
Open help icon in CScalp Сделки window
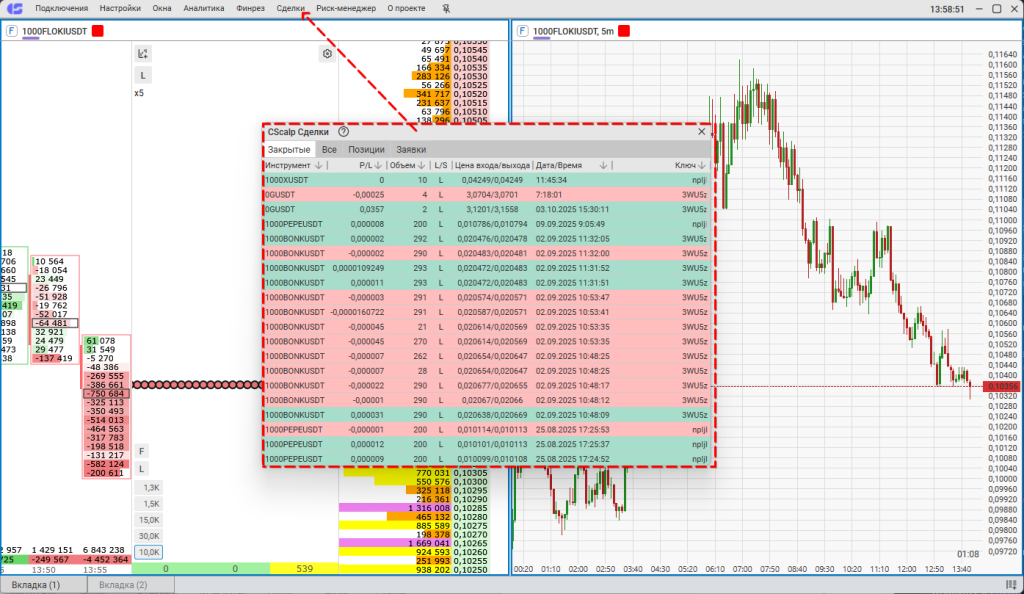(x=343, y=131)
